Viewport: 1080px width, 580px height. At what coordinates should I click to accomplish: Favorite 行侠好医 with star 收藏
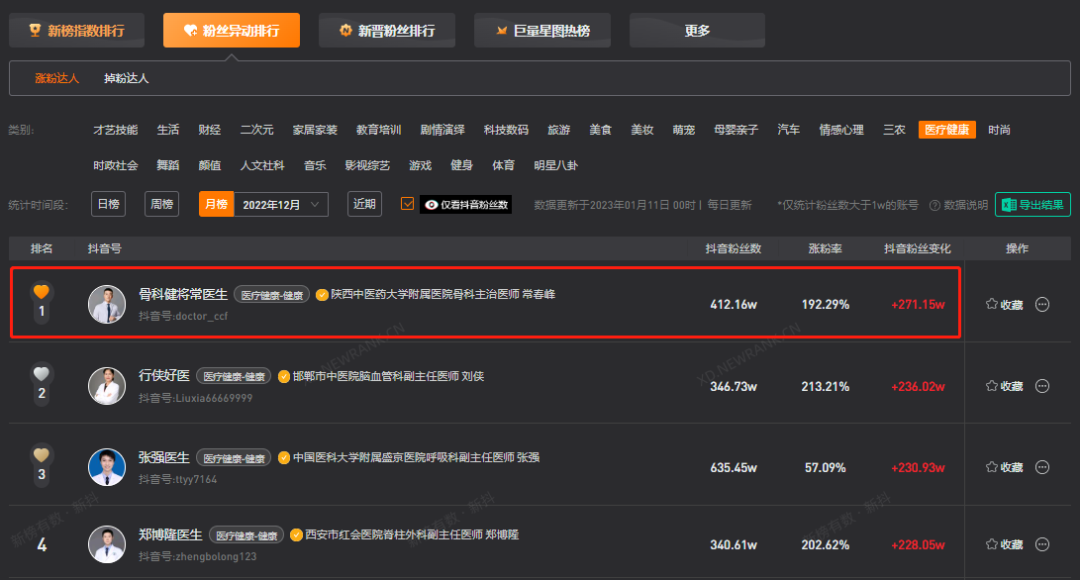(x=1004, y=386)
